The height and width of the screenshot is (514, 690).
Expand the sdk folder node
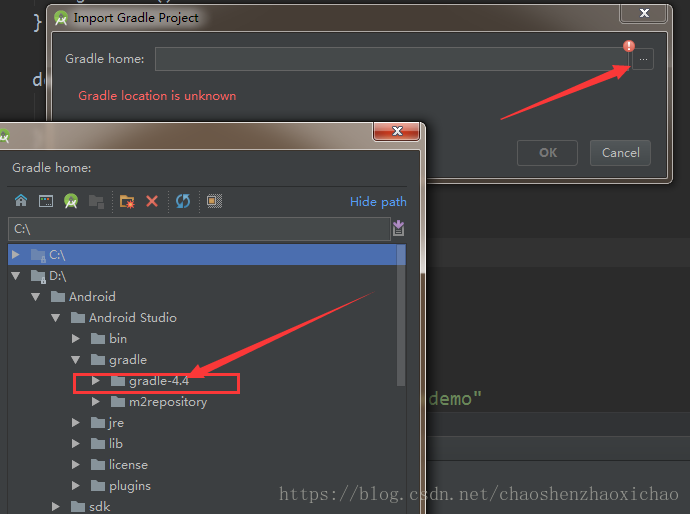click(x=55, y=507)
